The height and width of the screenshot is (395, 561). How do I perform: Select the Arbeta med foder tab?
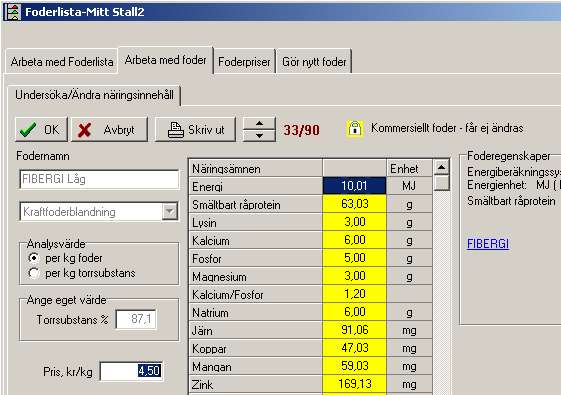166,60
